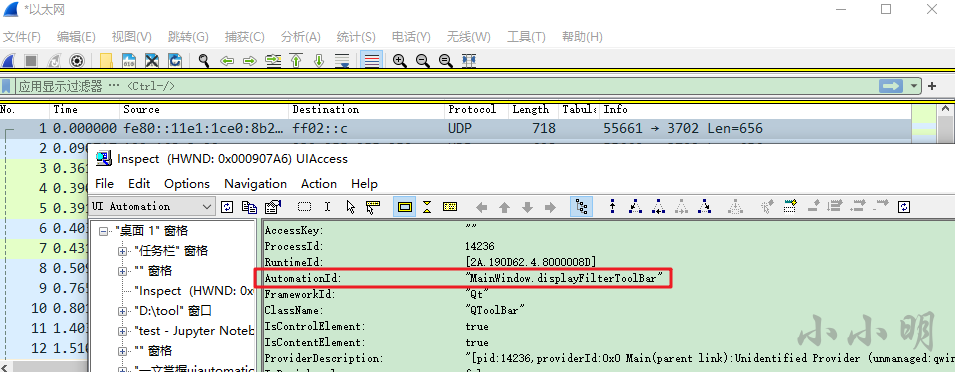Screen dimensions: 955x372
Task: Click the plus button to add filter
Action: pos(932,86)
